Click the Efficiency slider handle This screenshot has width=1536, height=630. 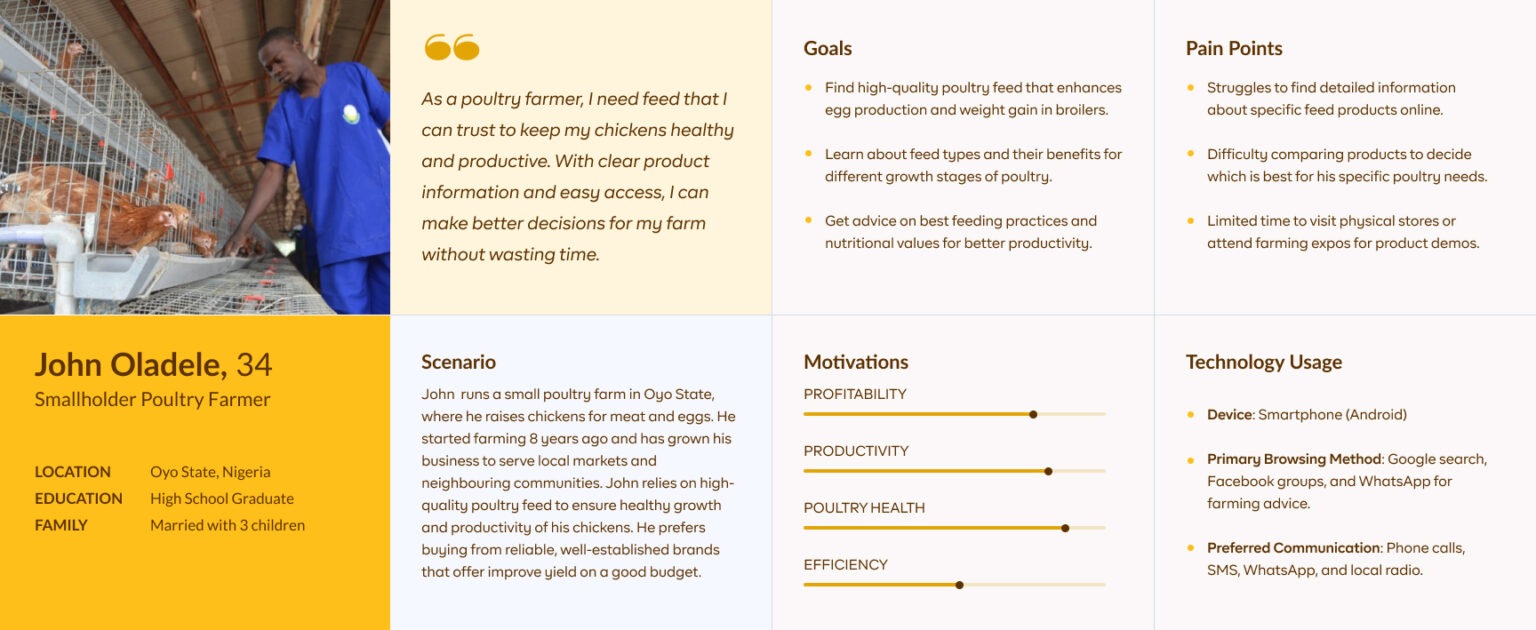(x=959, y=585)
